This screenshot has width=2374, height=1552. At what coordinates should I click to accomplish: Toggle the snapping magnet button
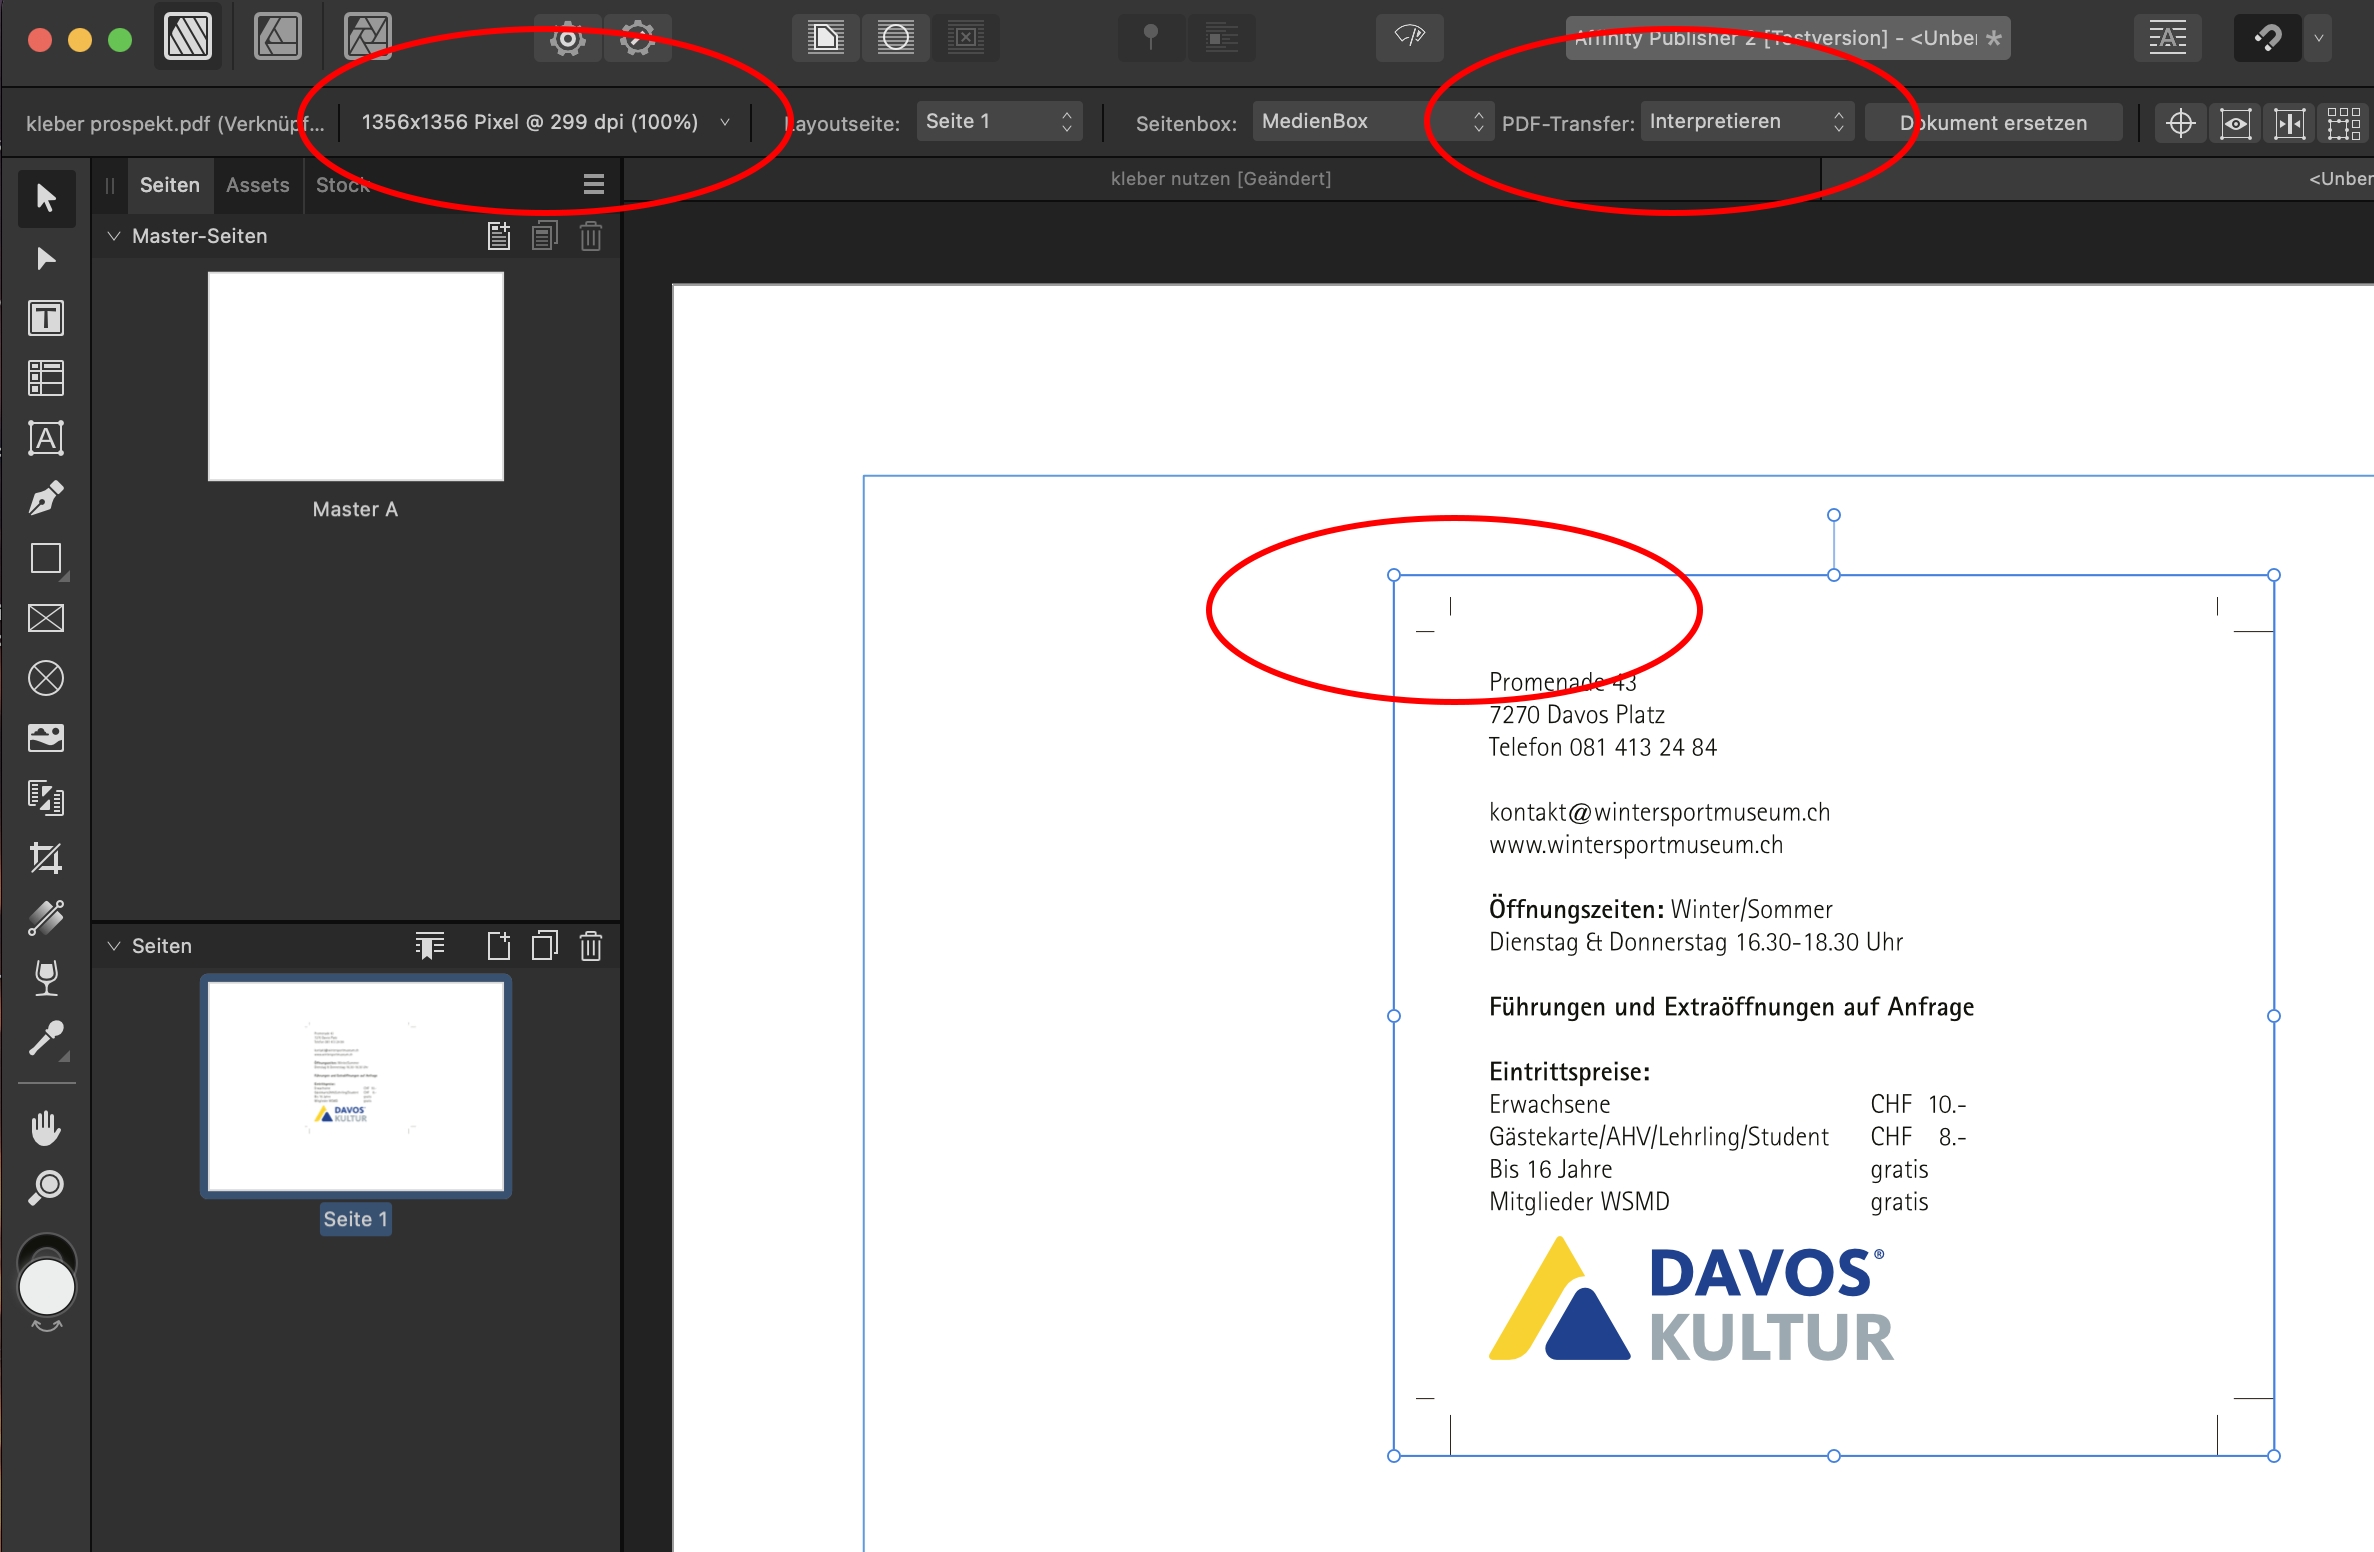click(x=2267, y=38)
